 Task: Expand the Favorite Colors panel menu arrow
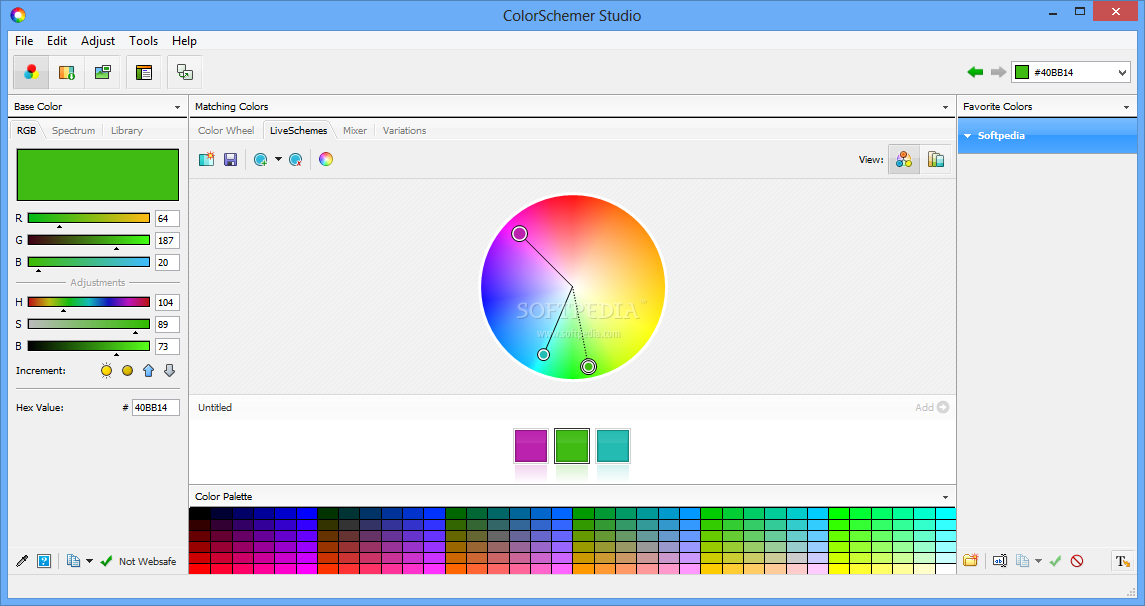tap(1126, 107)
